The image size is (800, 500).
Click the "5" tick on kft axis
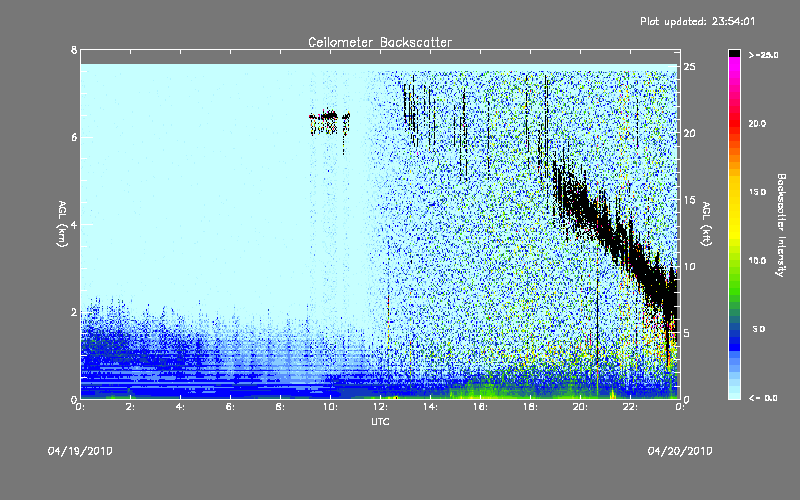tap(687, 333)
